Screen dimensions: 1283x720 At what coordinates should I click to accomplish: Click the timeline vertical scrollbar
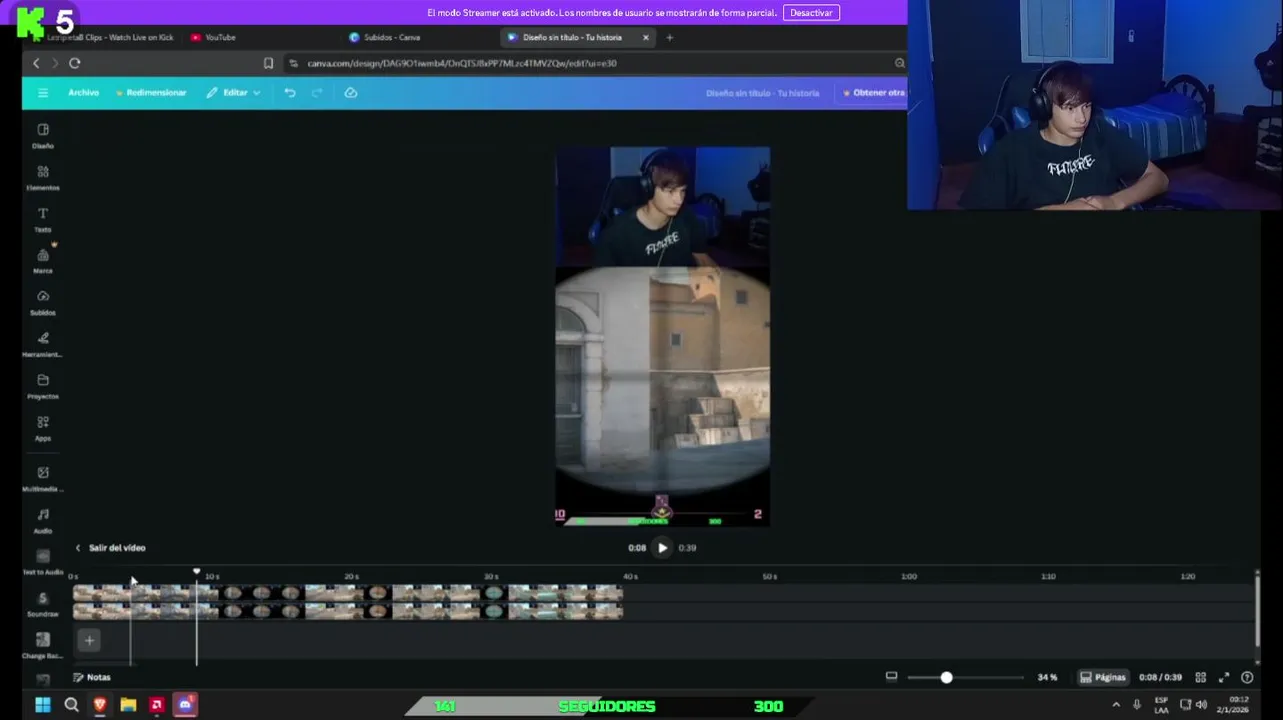(1257, 610)
